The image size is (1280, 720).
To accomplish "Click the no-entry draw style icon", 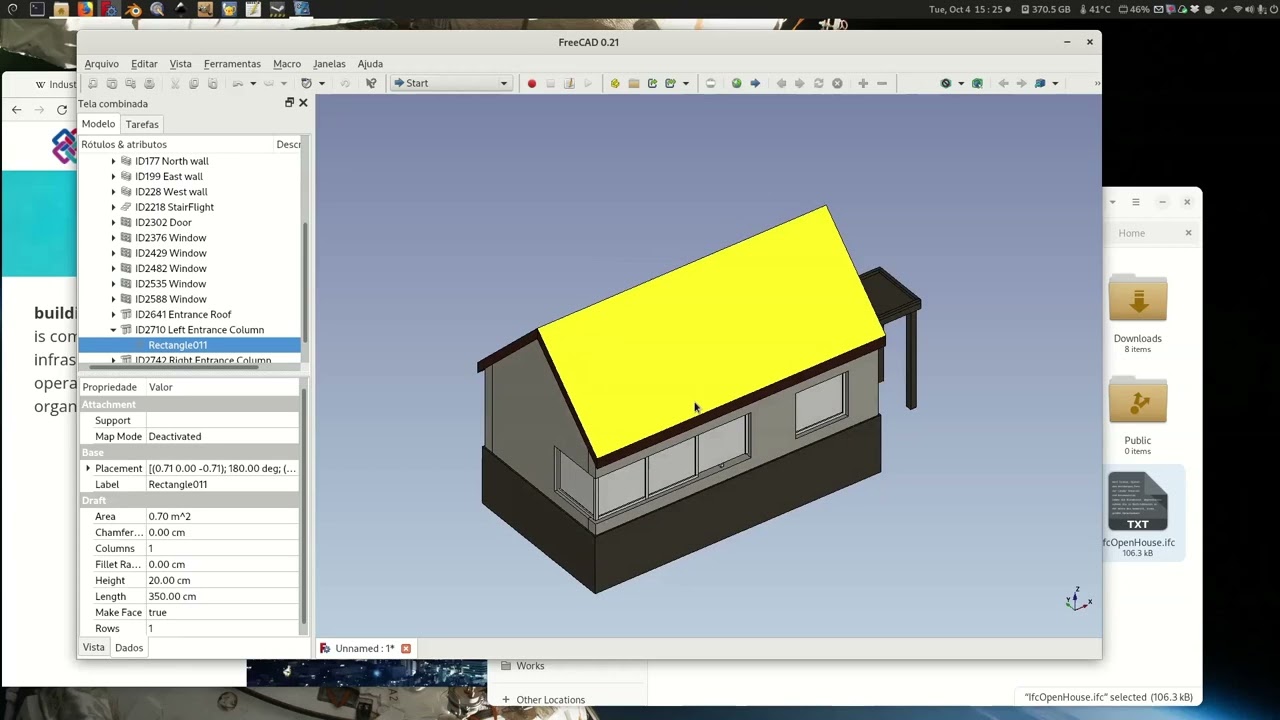I will coord(945,83).
